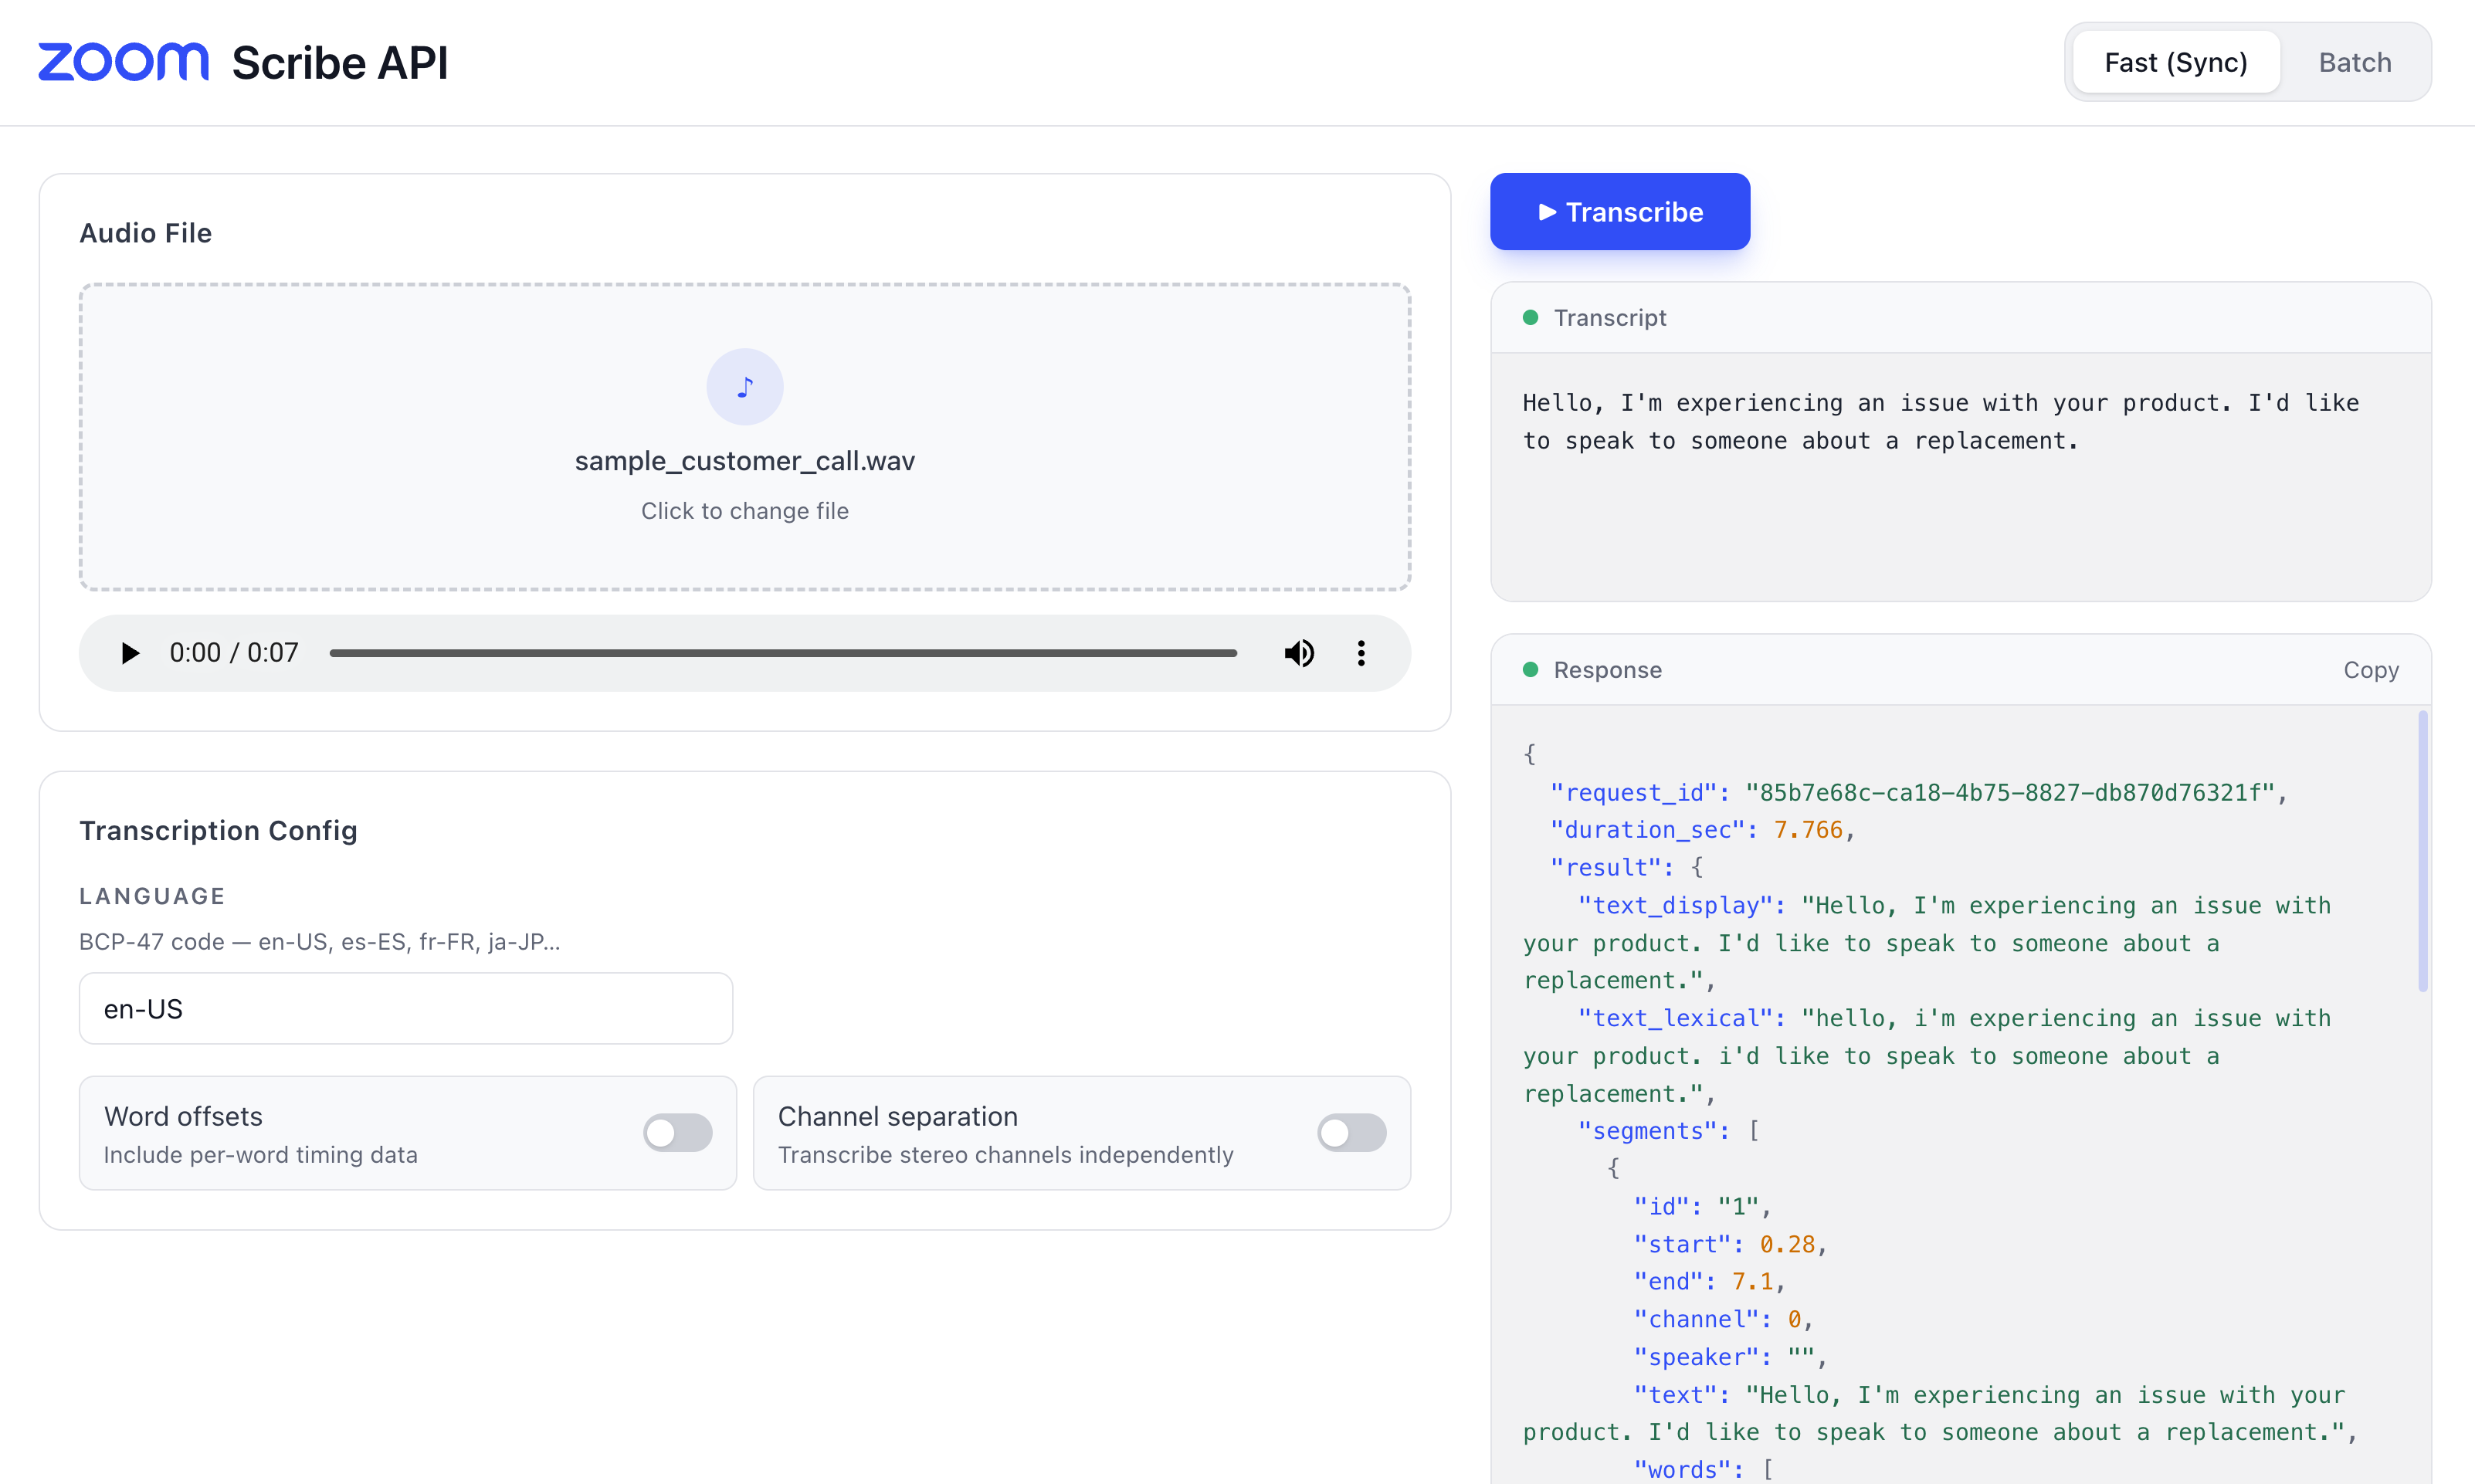
Task: Click the transcript text in Transcript panel
Action: 1940,422
